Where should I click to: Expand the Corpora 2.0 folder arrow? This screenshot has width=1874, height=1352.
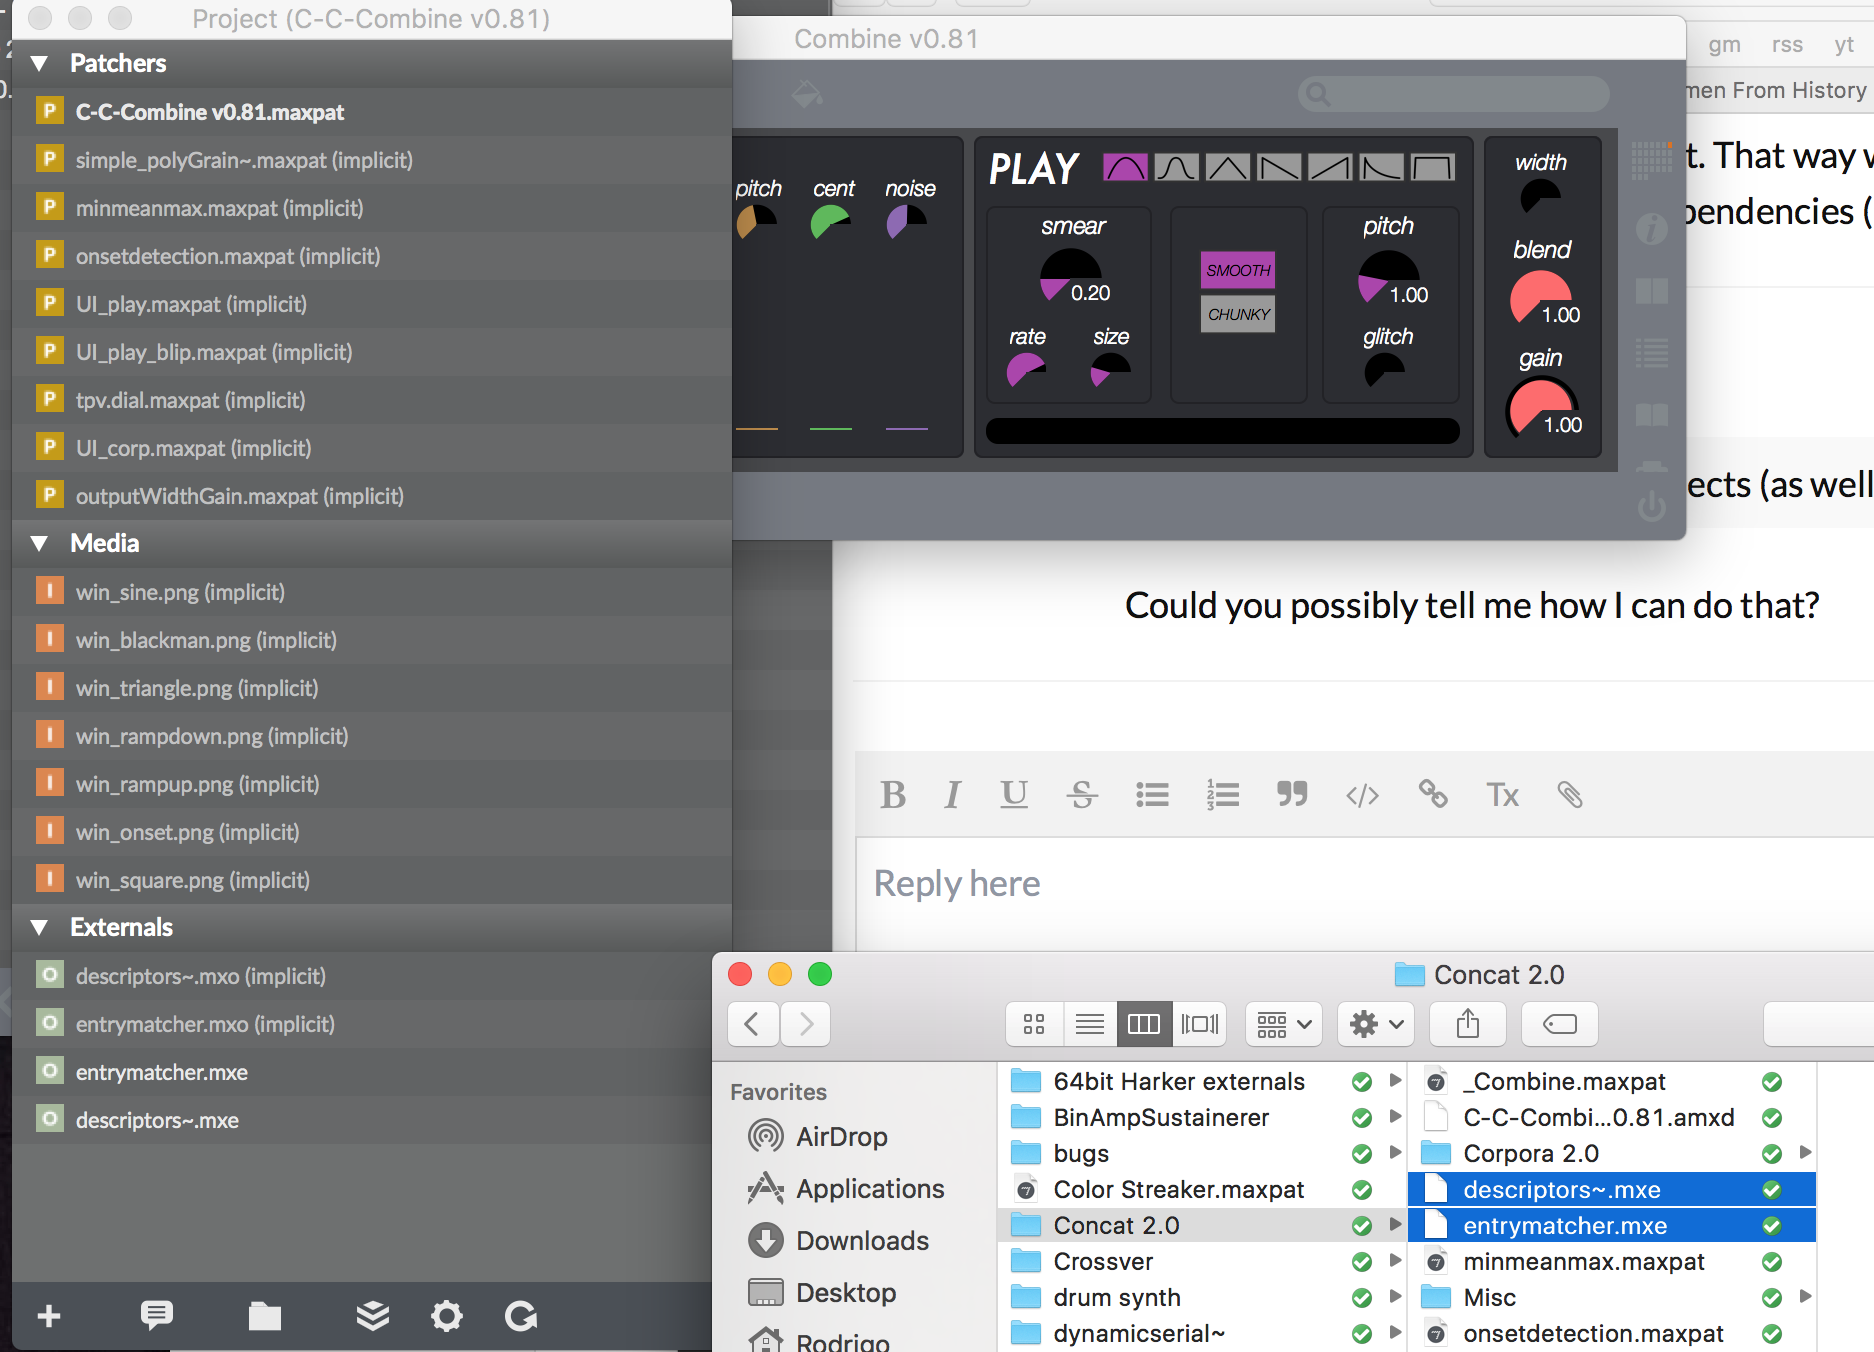point(1805,1153)
